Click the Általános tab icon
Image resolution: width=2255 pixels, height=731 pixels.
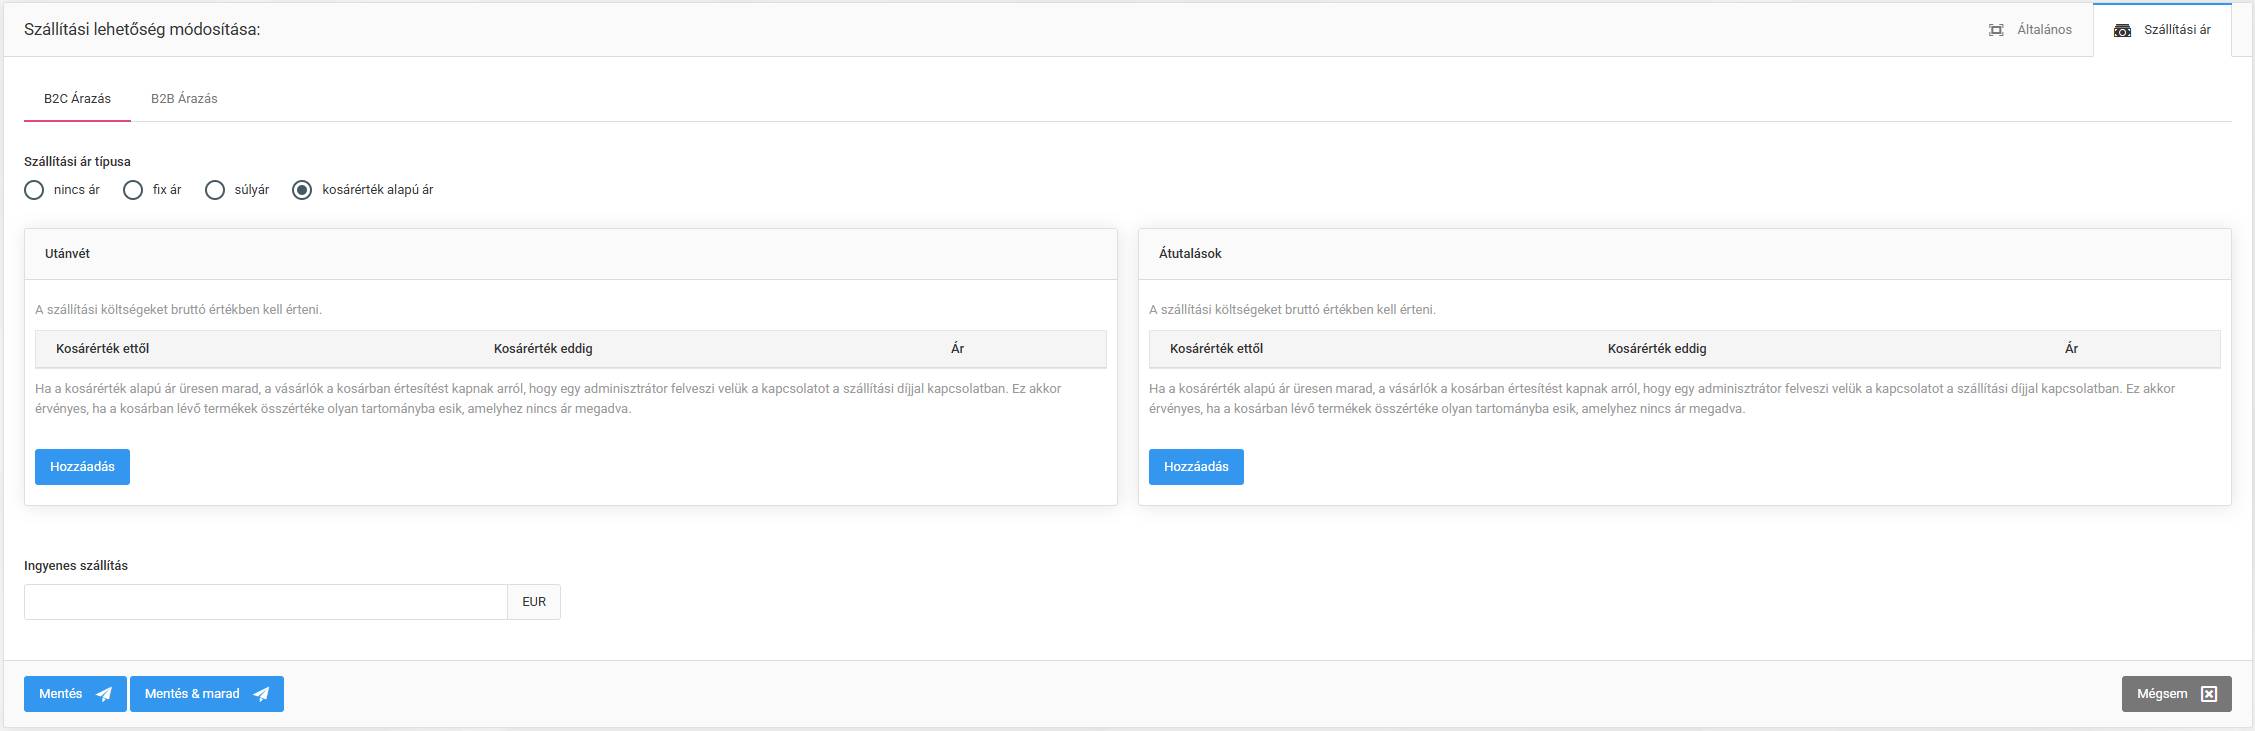click(x=1996, y=30)
